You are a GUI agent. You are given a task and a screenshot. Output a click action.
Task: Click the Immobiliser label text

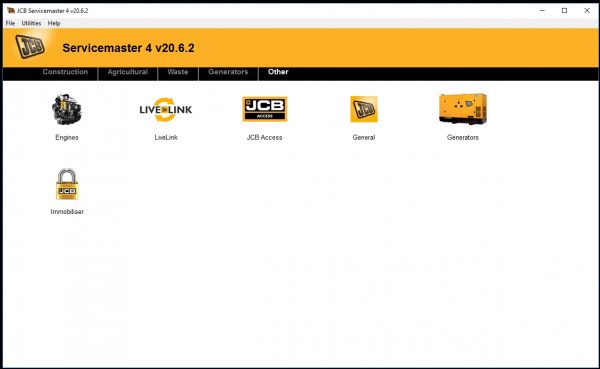67,212
